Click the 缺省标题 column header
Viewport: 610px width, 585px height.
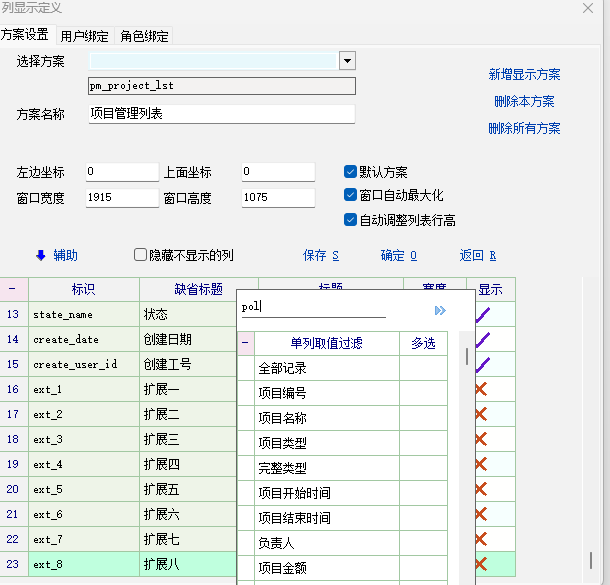198,289
